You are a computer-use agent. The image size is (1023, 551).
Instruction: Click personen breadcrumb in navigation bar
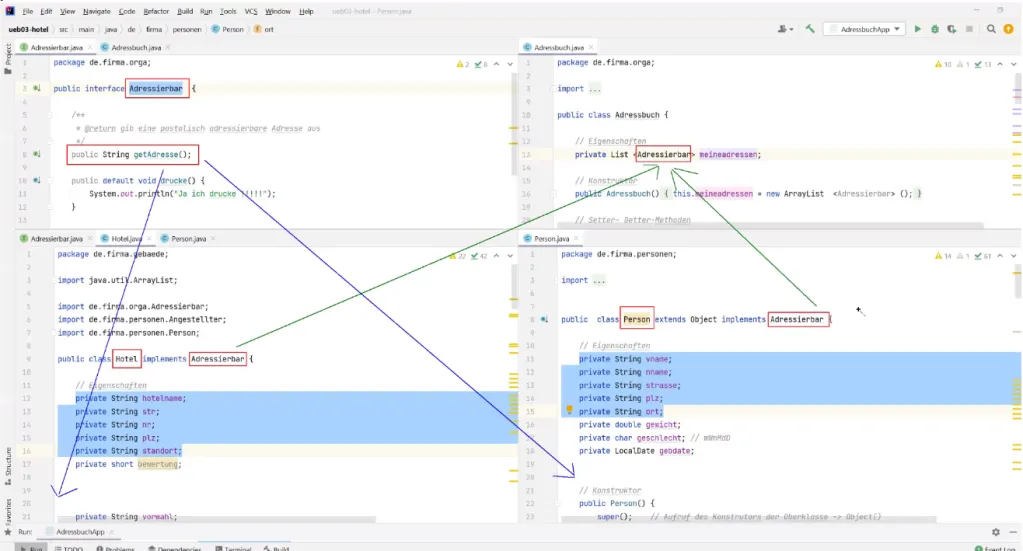187,29
